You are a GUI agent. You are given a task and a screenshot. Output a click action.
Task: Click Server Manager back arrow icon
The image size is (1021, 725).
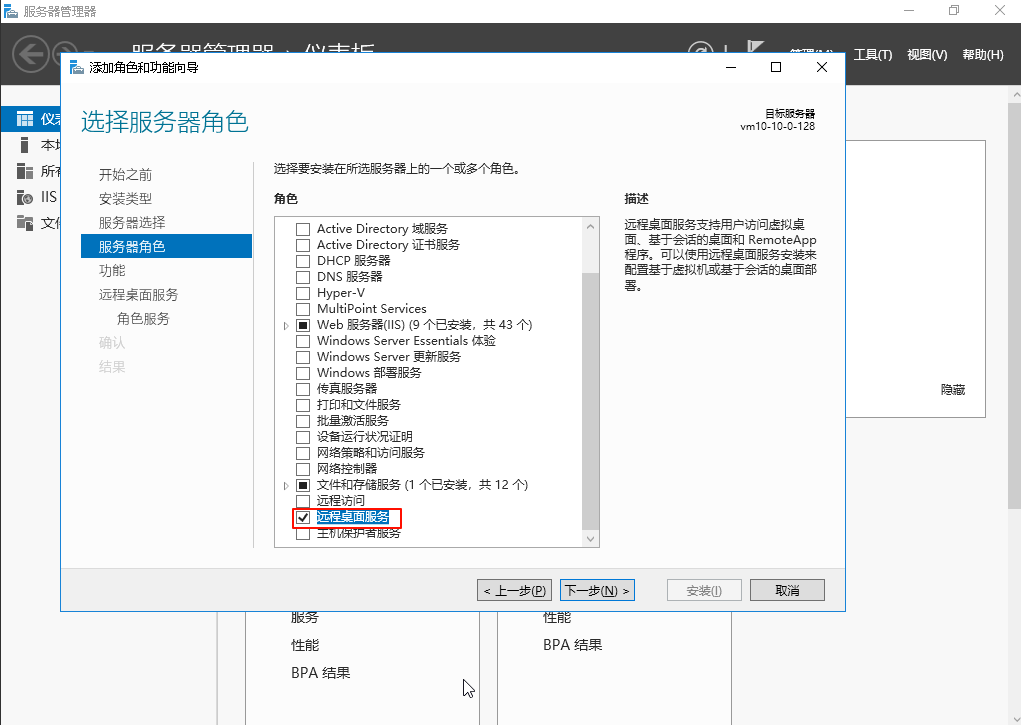pos(31,53)
